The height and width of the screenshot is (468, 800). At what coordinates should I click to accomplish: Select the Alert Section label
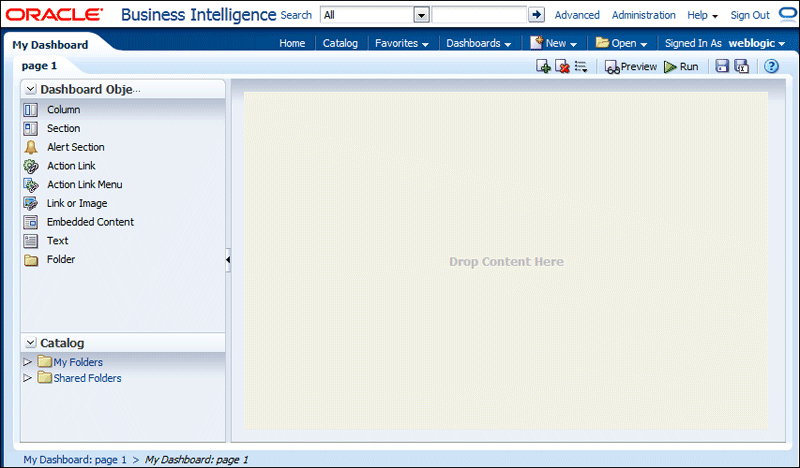pos(76,147)
